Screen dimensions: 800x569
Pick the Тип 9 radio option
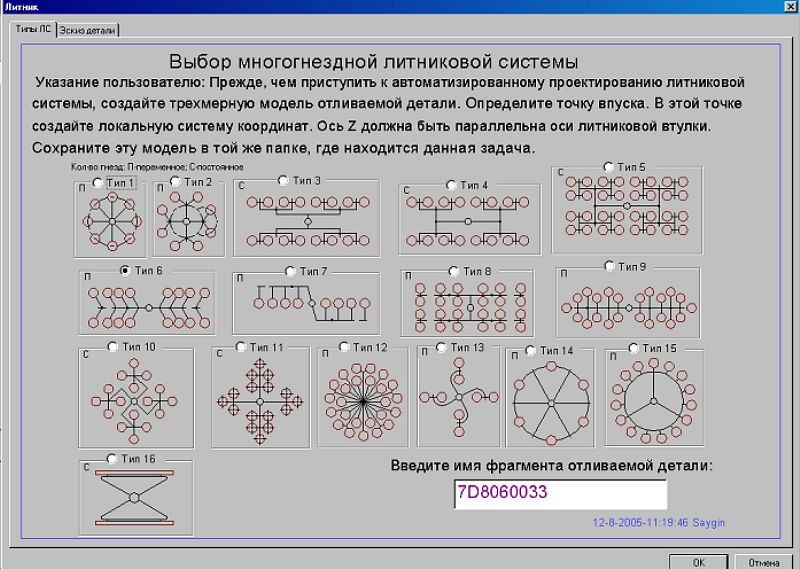[610, 267]
